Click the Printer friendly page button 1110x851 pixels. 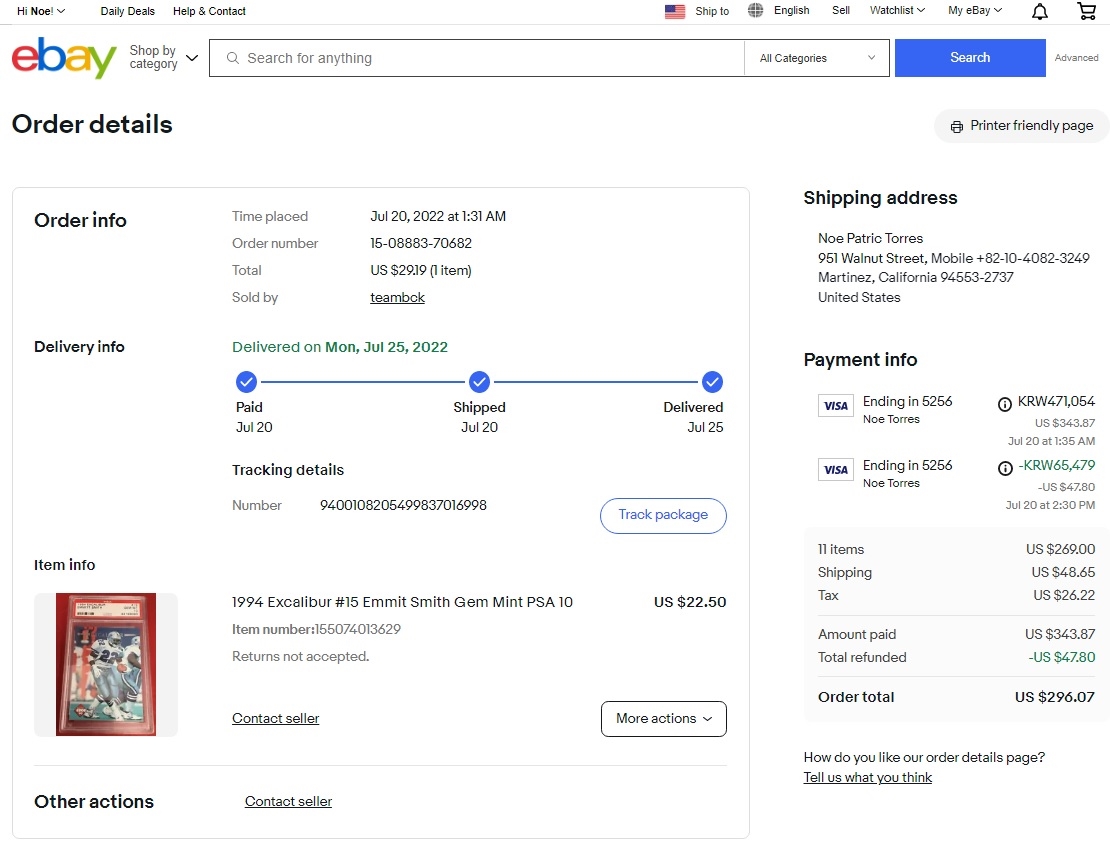1023,126
